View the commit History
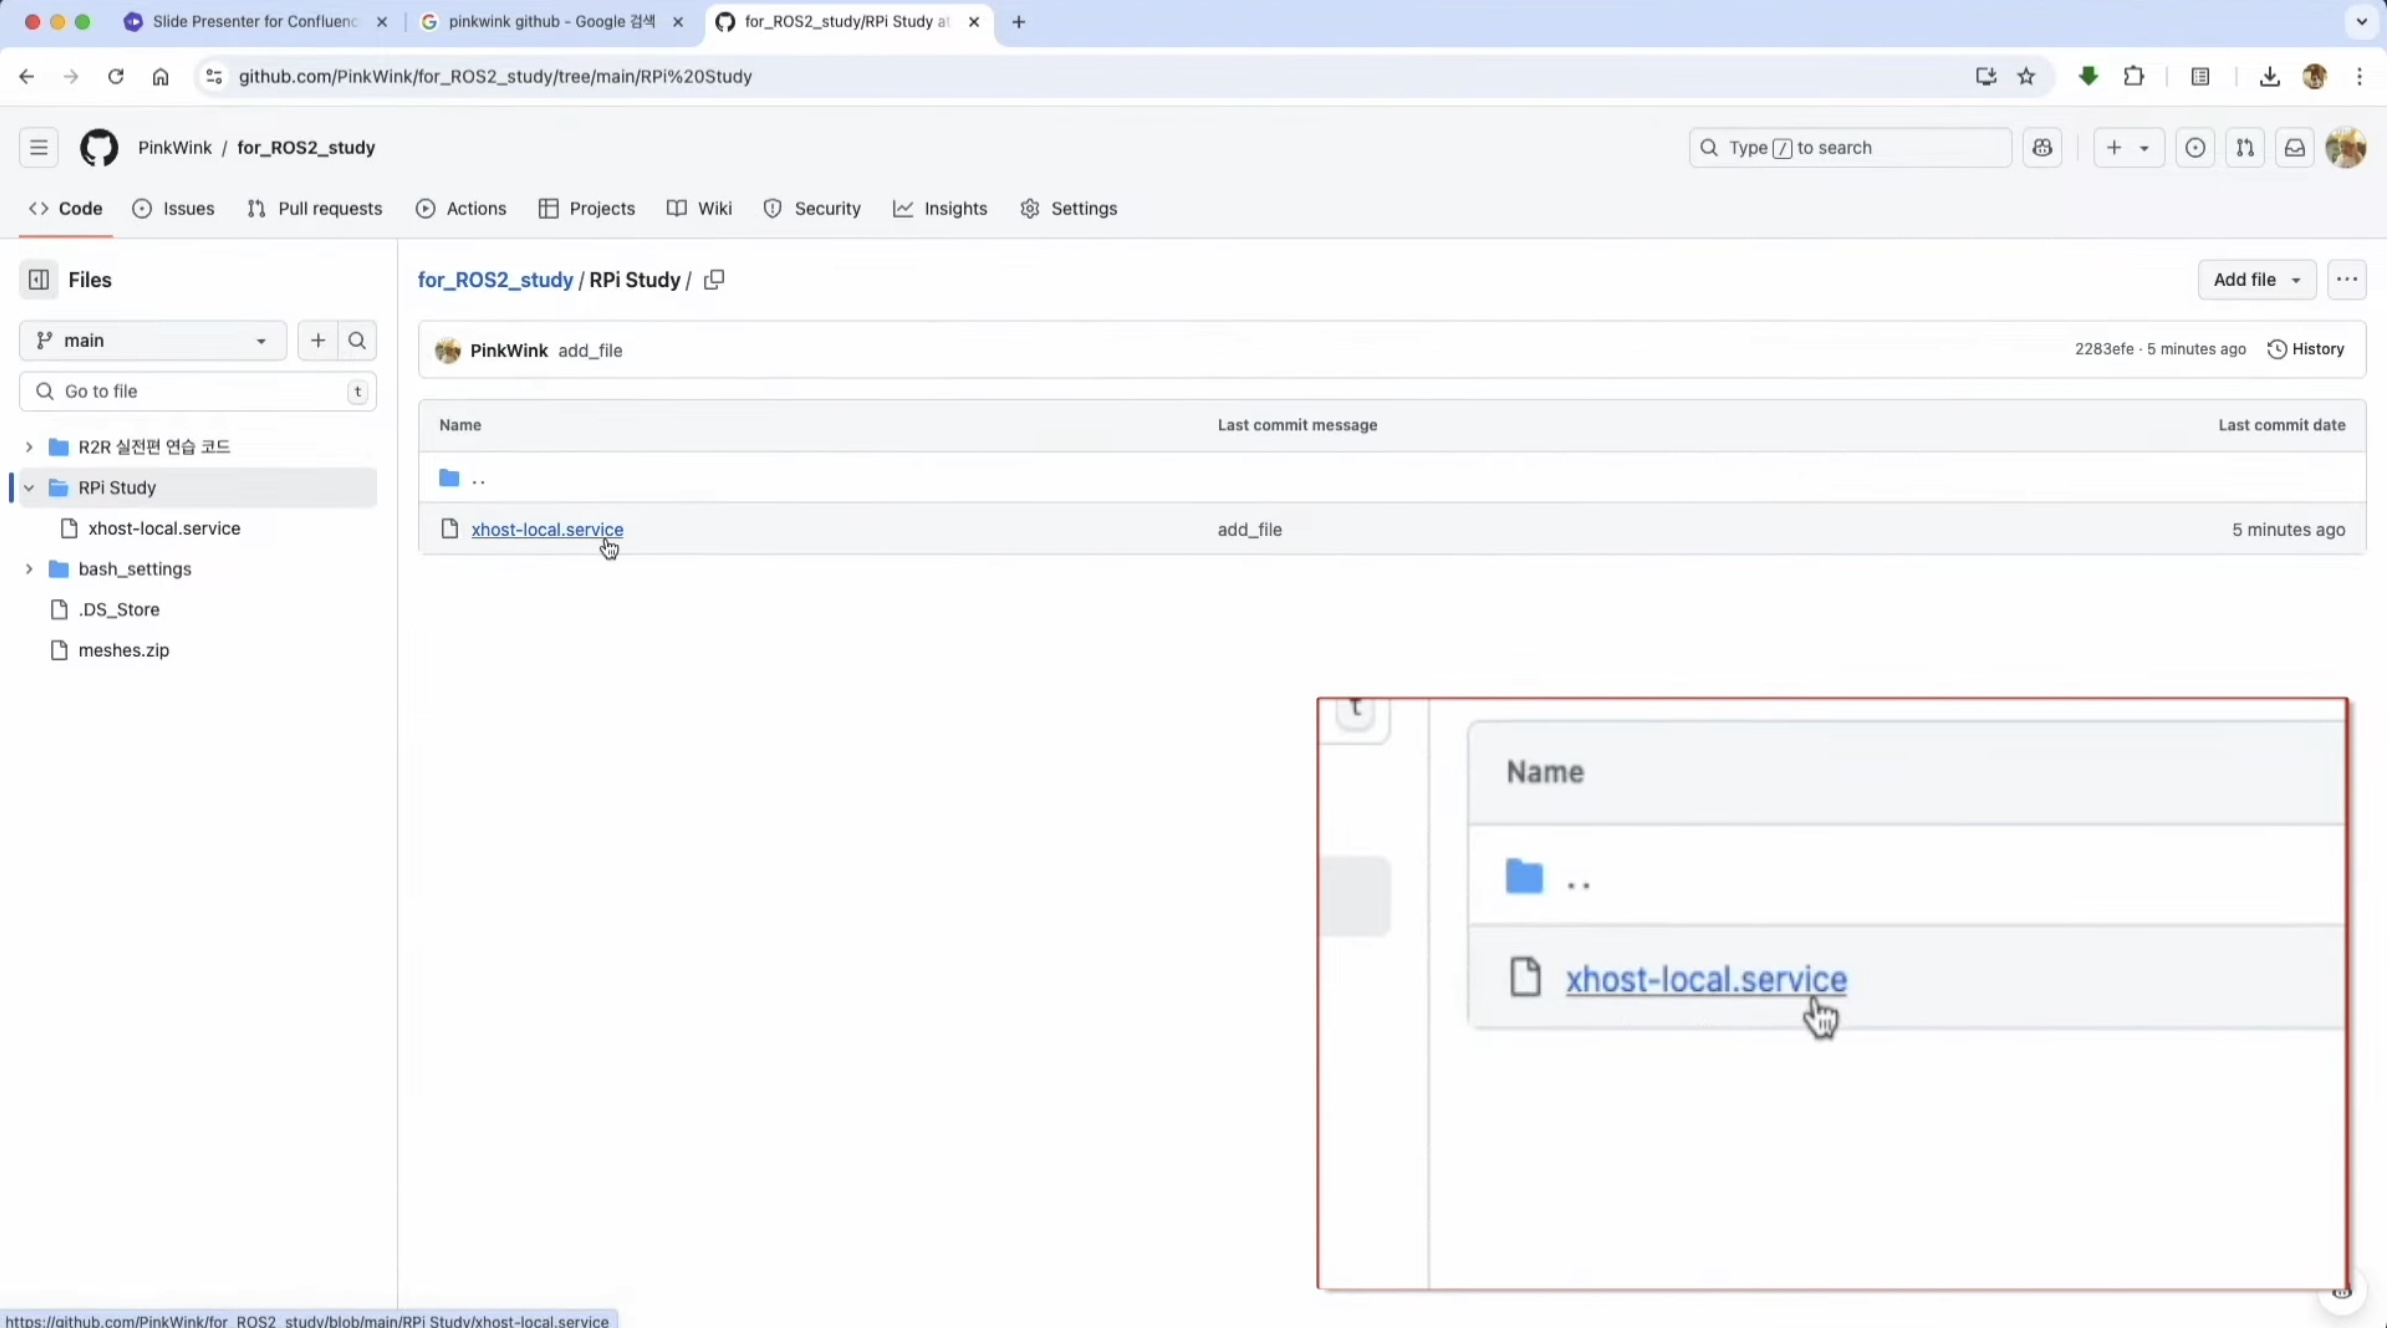 [x=2306, y=349]
